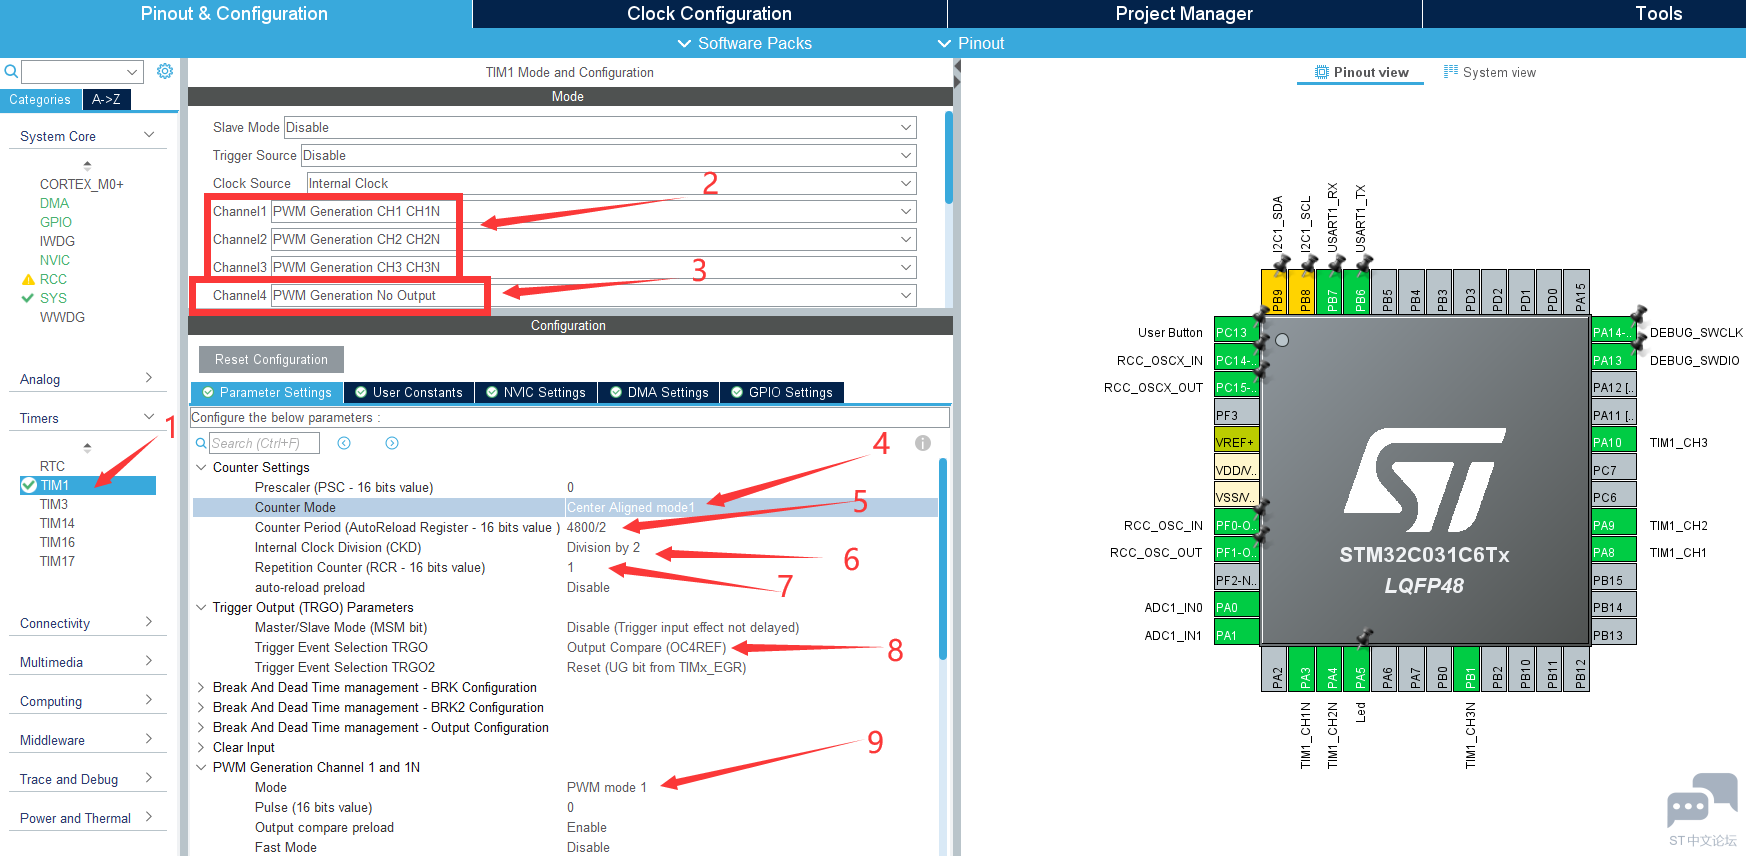Click the PC13 pin on the chip
This screenshot has height=856, width=1746.
[x=1237, y=332]
